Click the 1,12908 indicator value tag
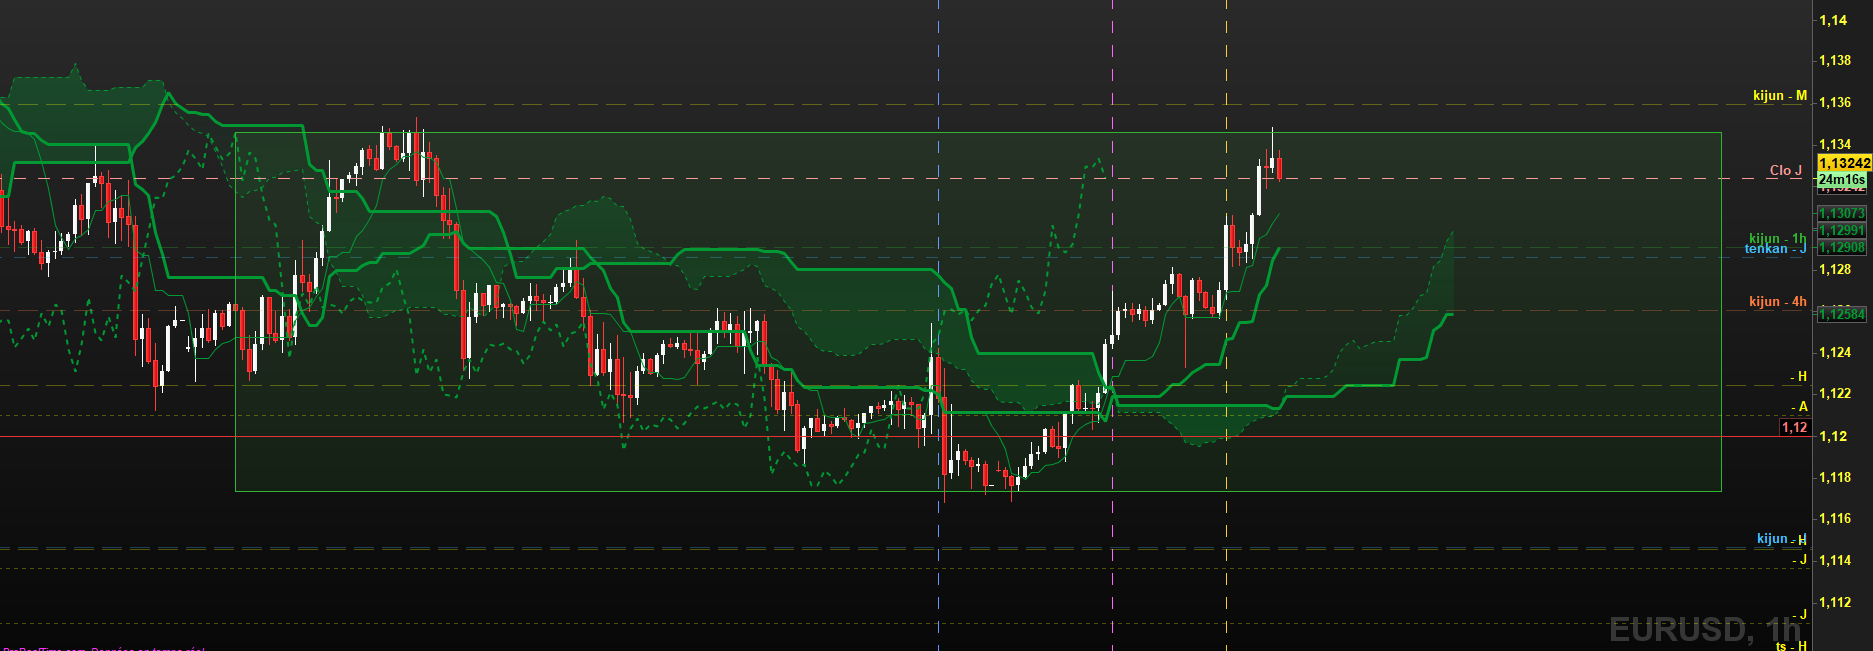This screenshot has width=1873, height=651. tap(1841, 247)
